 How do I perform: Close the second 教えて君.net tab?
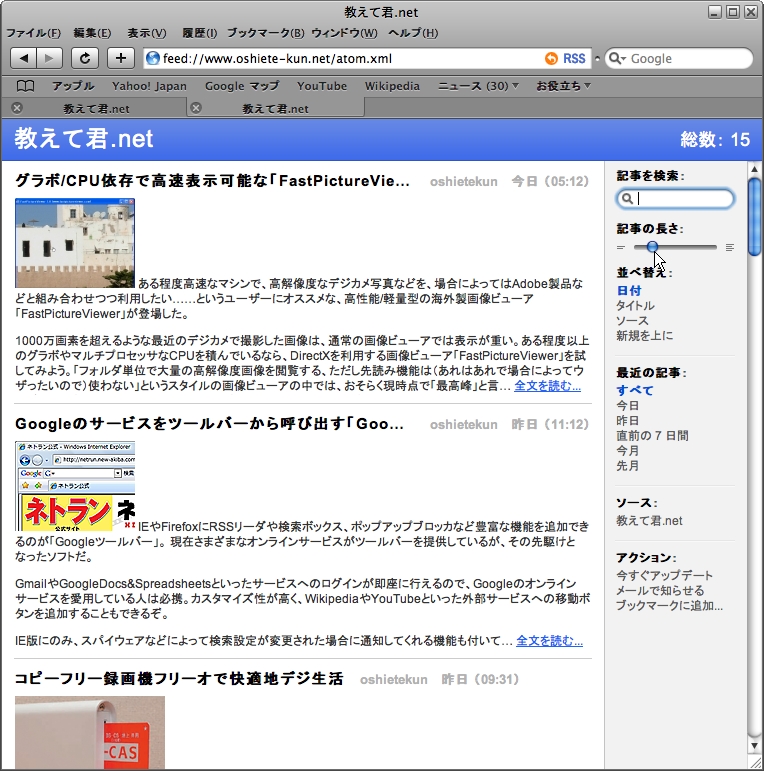pos(196,108)
